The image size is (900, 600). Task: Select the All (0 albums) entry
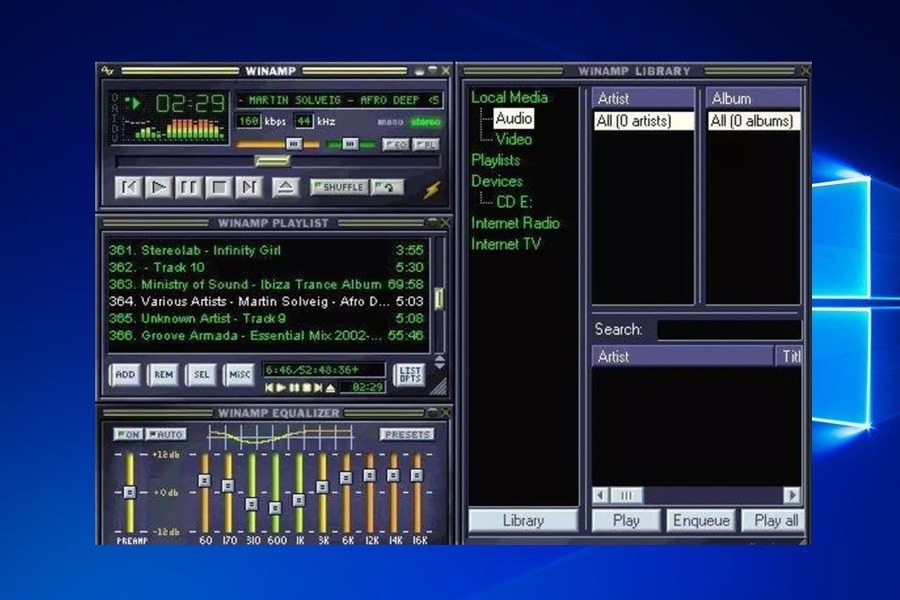[x=754, y=121]
